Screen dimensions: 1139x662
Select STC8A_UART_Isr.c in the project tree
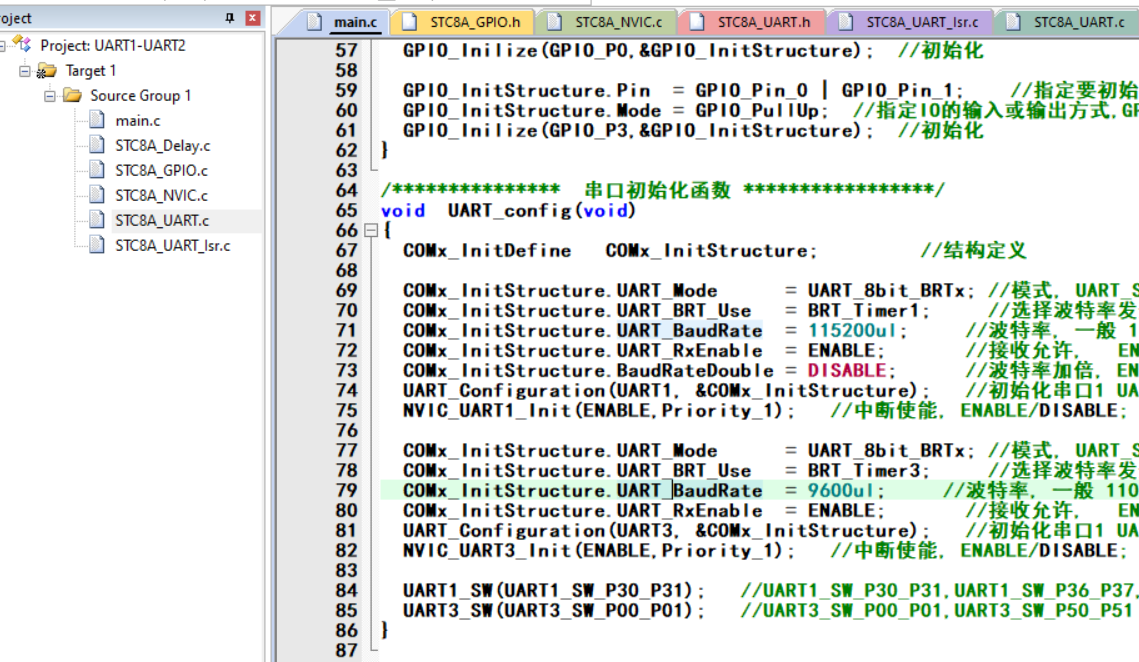click(x=172, y=246)
